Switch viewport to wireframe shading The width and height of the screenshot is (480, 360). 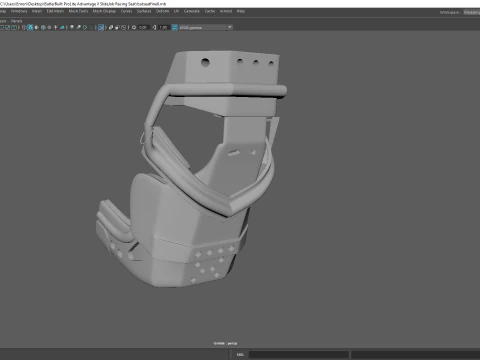tap(24, 27)
